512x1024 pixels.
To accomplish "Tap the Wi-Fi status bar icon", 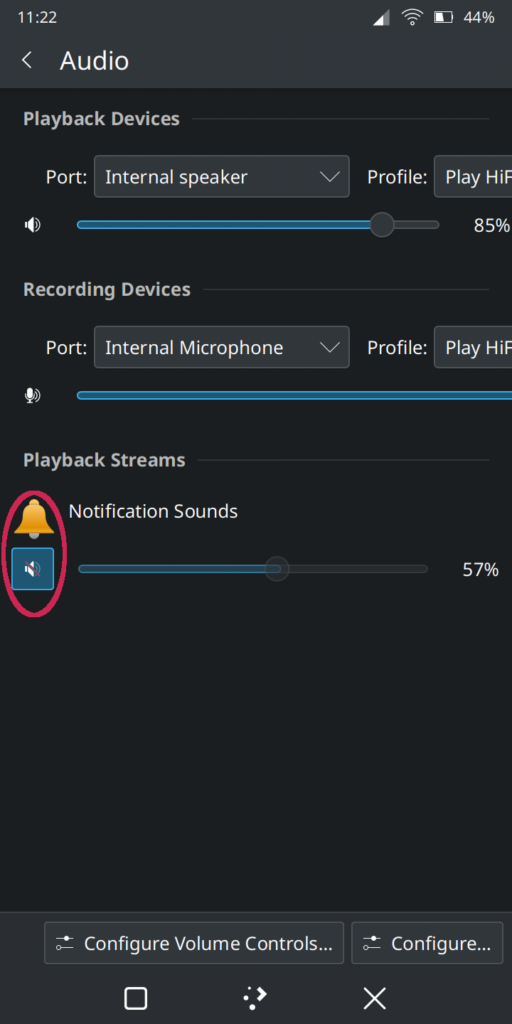I will pos(412,18).
